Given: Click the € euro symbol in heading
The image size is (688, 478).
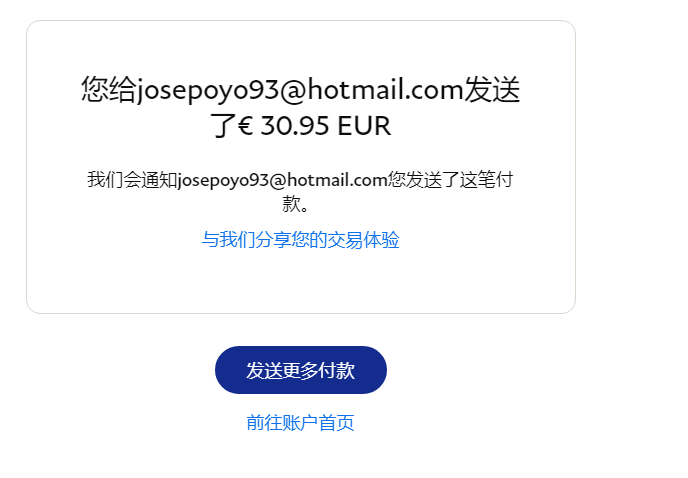Looking at the screenshot, I should 246,126.
